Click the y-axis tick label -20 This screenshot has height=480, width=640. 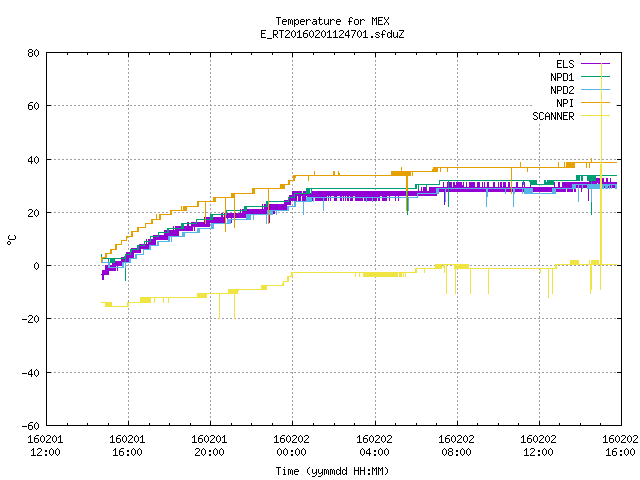(31, 319)
